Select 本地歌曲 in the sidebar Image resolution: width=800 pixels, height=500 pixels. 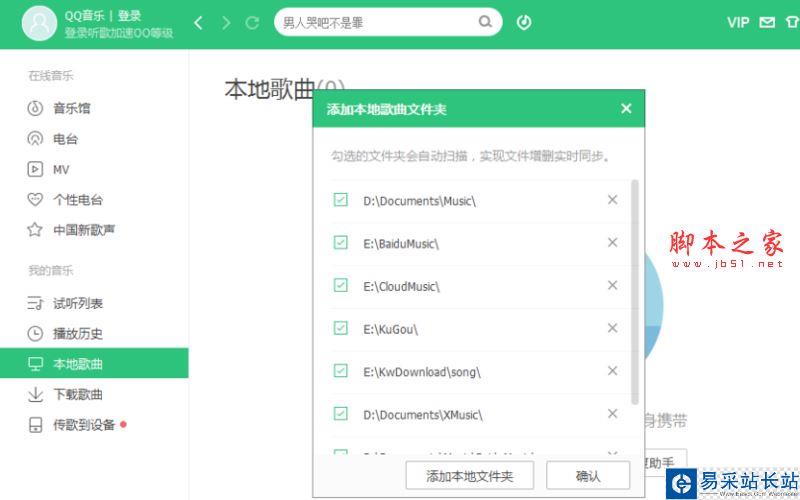[94, 363]
